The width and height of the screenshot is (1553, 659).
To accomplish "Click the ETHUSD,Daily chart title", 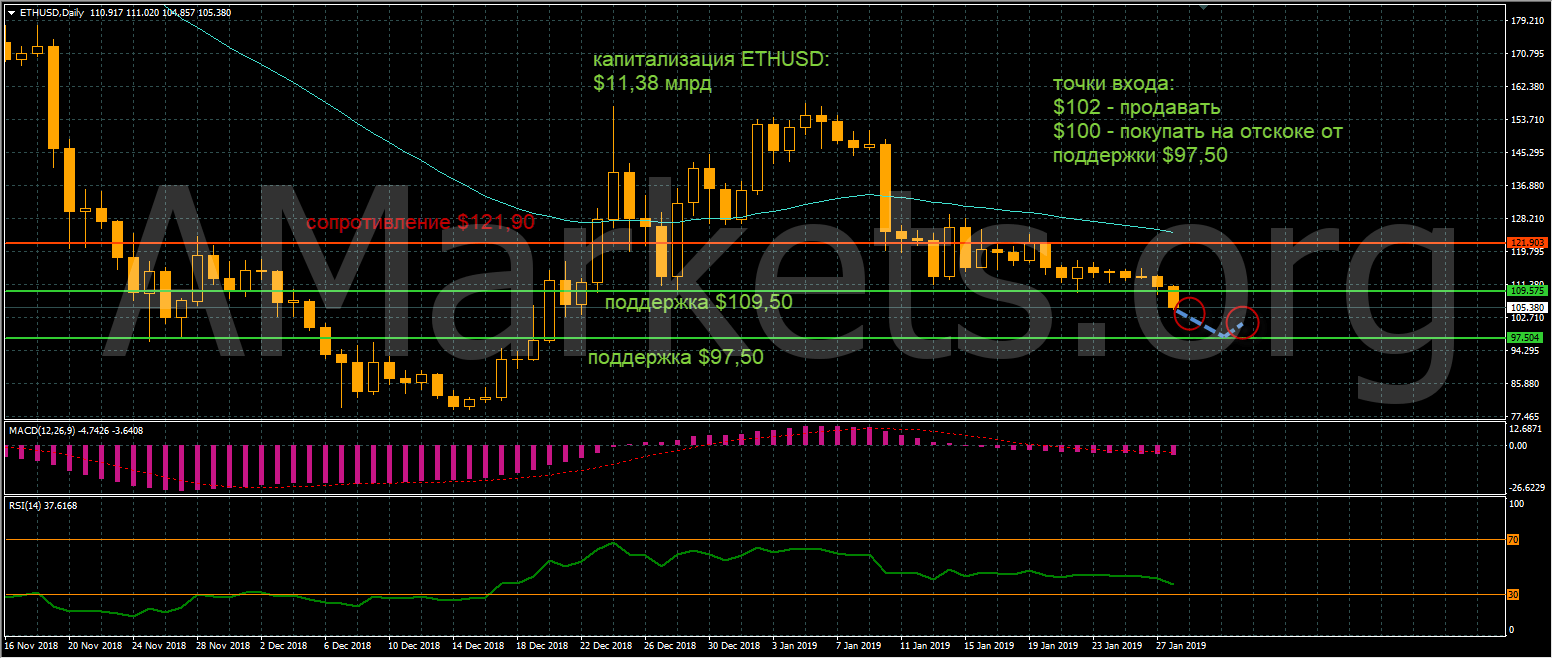I will (x=51, y=12).
